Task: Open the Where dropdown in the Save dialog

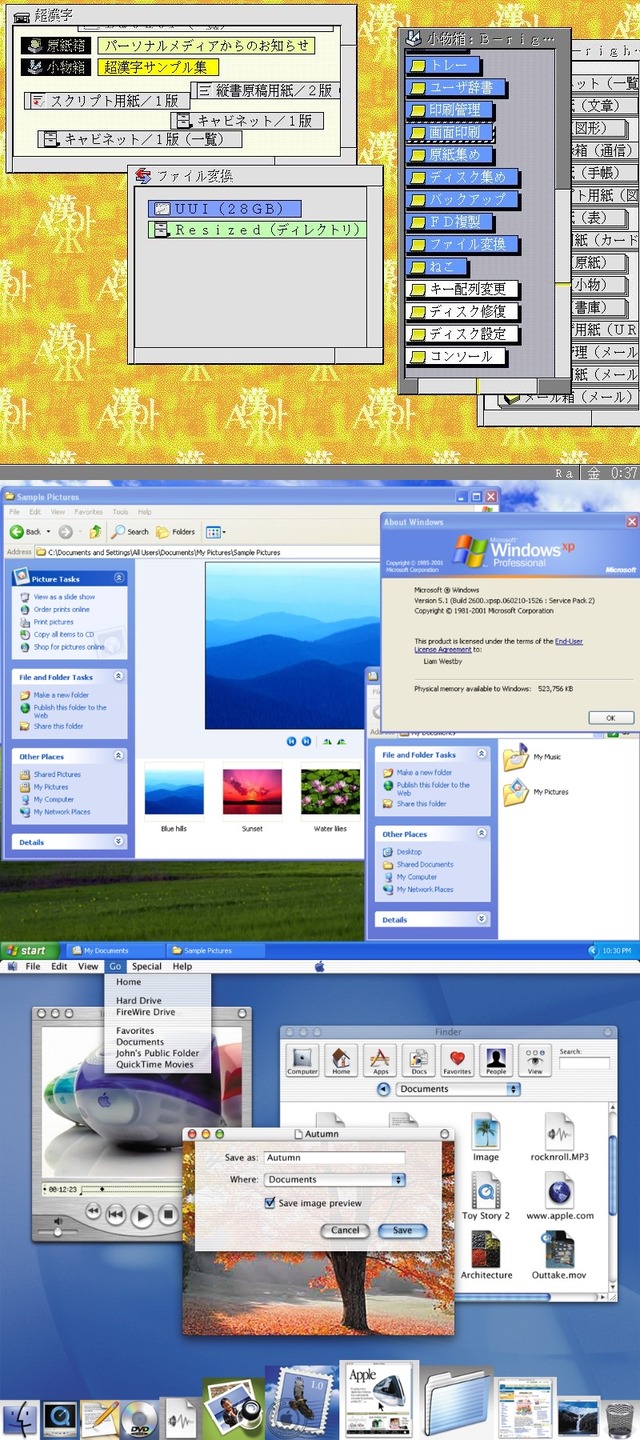Action: point(334,1180)
